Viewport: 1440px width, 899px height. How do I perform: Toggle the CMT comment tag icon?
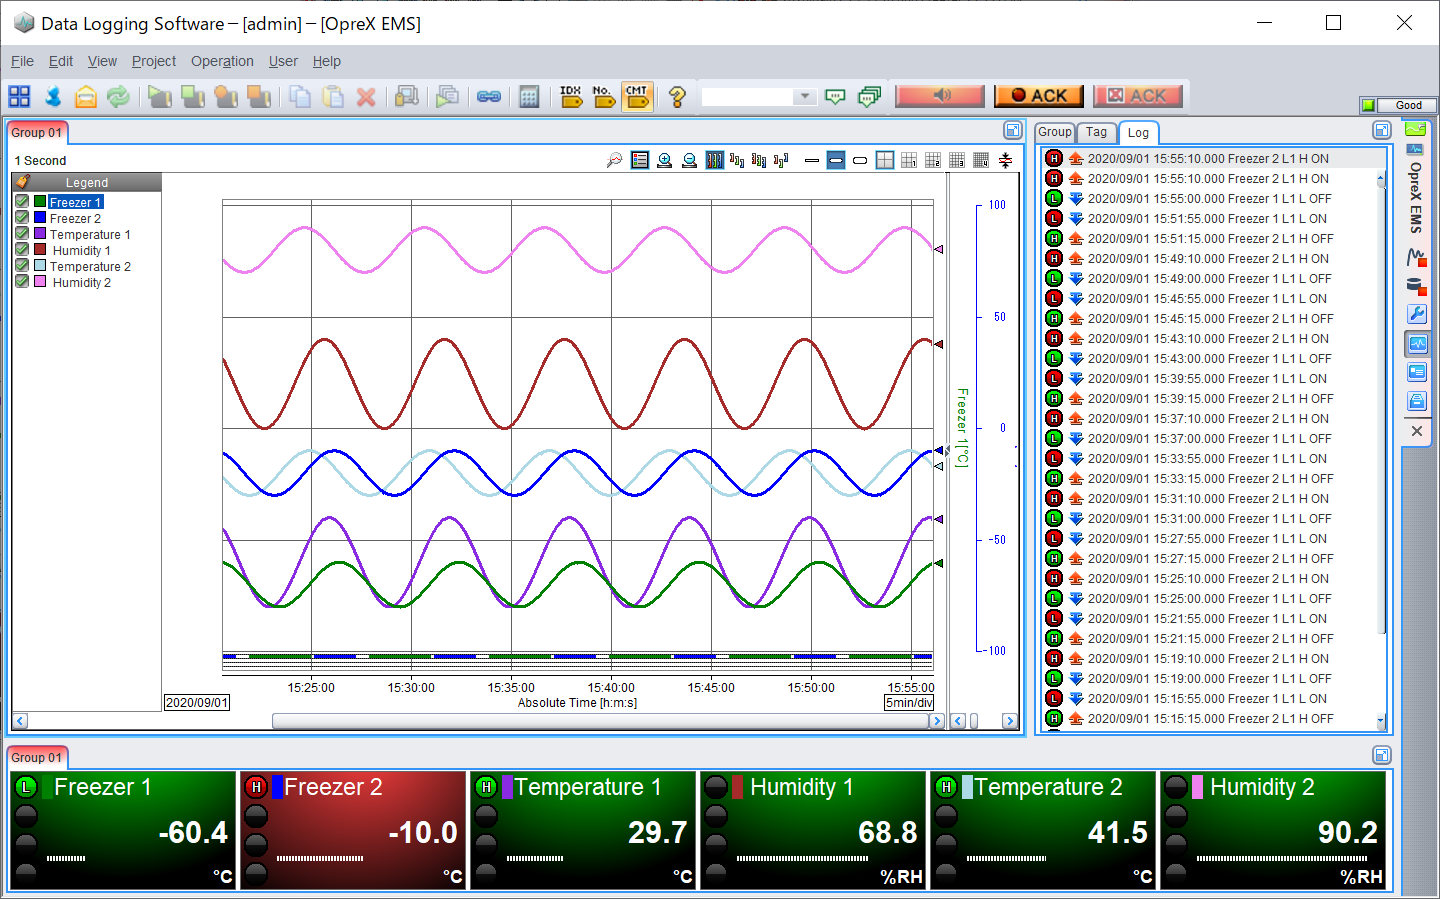637,96
